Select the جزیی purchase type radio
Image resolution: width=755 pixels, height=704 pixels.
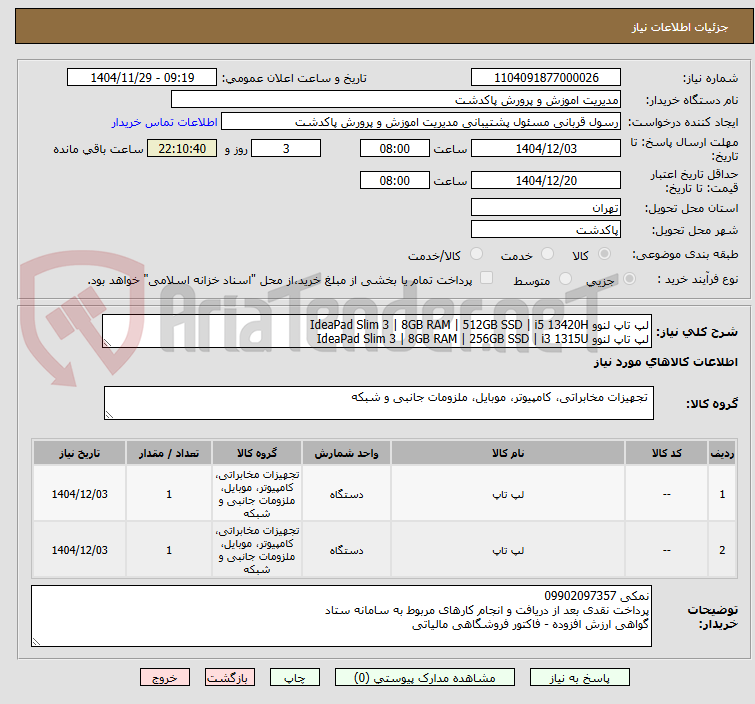coord(629,279)
